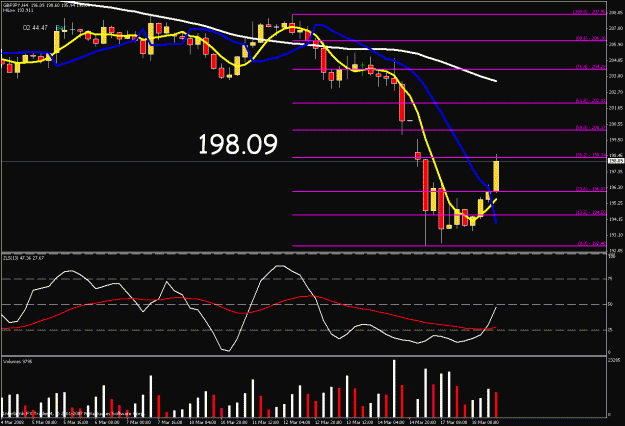The image size is (625, 426).
Task: Click the red signal line in oscillator panel
Action: coord(247,312)
